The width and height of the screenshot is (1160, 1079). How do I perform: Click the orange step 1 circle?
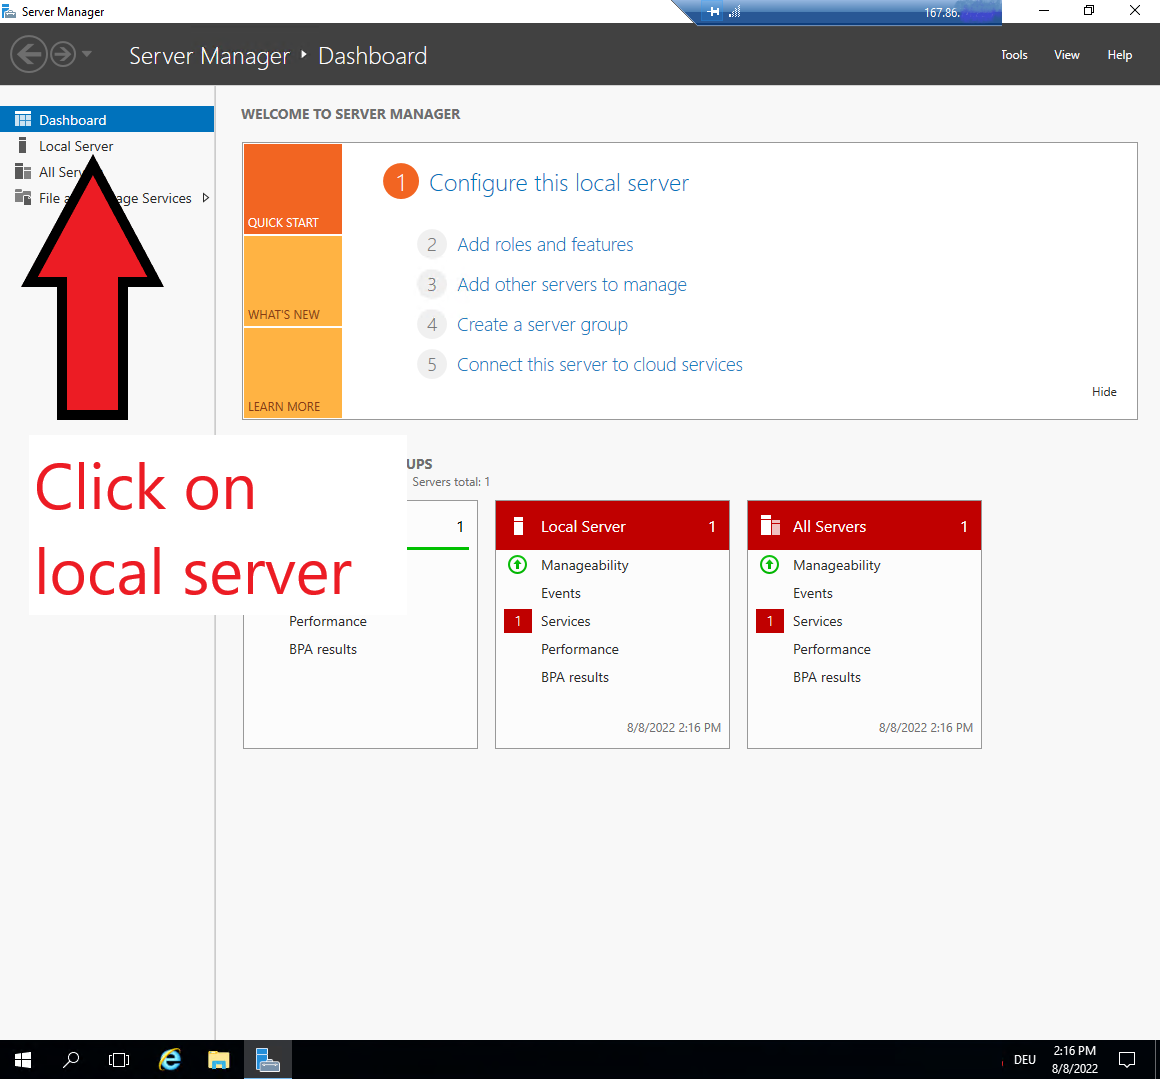(x=401, y=182)
